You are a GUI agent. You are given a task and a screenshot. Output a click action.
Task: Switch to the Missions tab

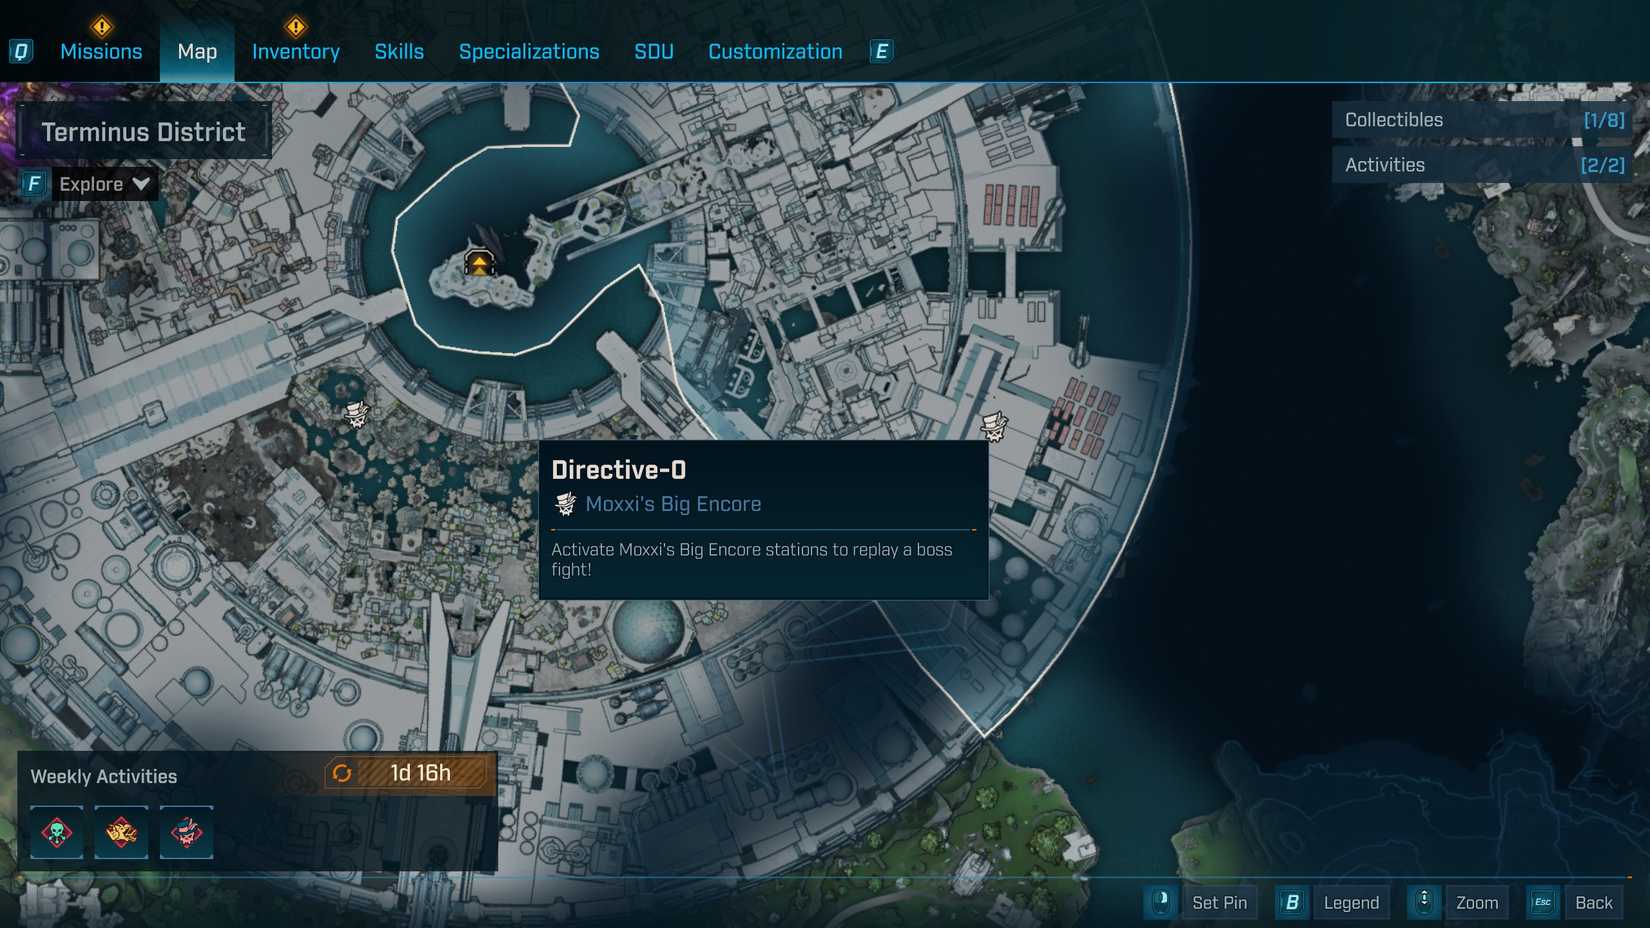click(101, 52)
